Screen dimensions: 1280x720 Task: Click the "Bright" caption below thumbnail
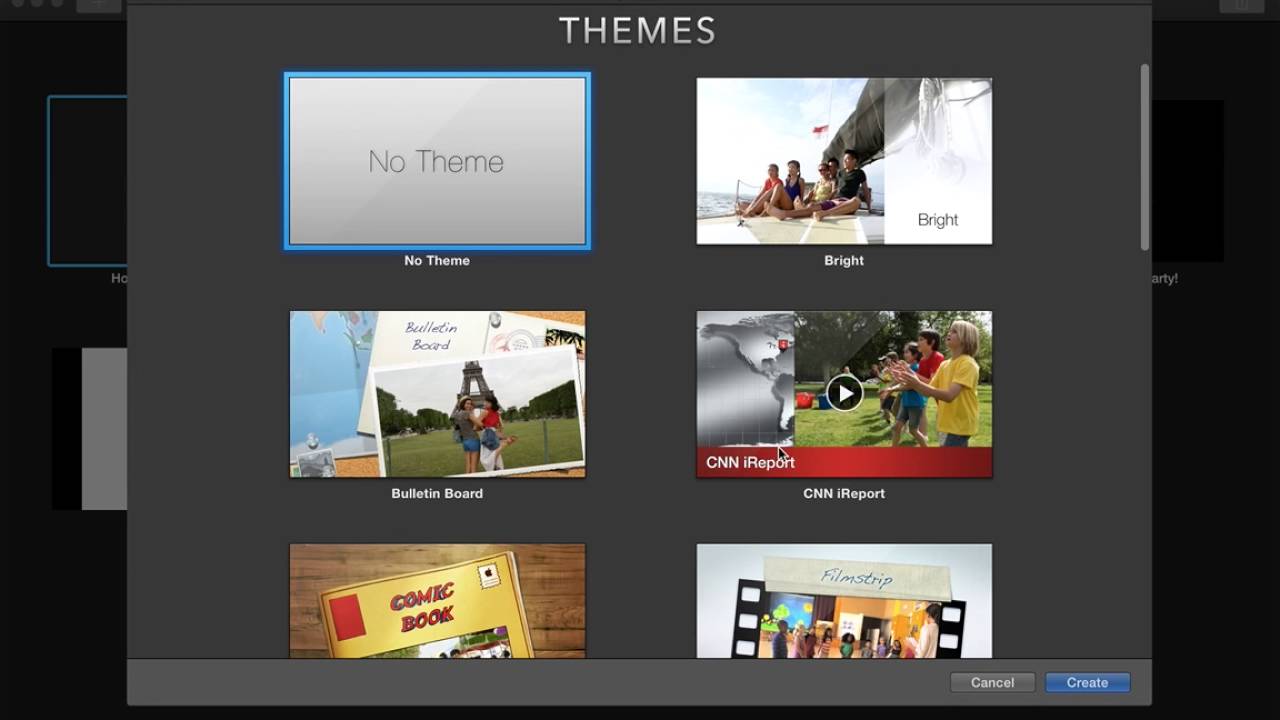844,260
